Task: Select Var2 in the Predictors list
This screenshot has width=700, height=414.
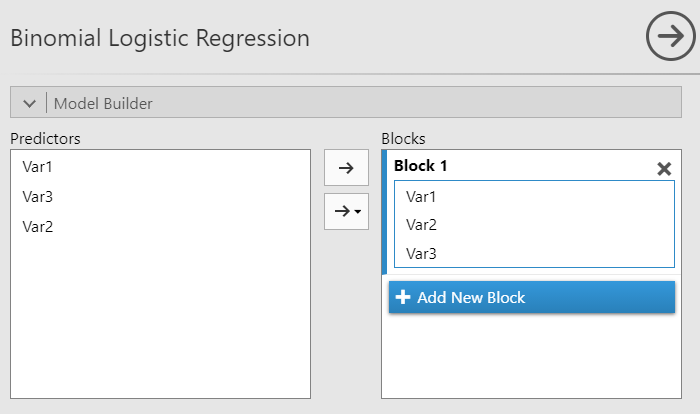Action: (x=37, y=226)
